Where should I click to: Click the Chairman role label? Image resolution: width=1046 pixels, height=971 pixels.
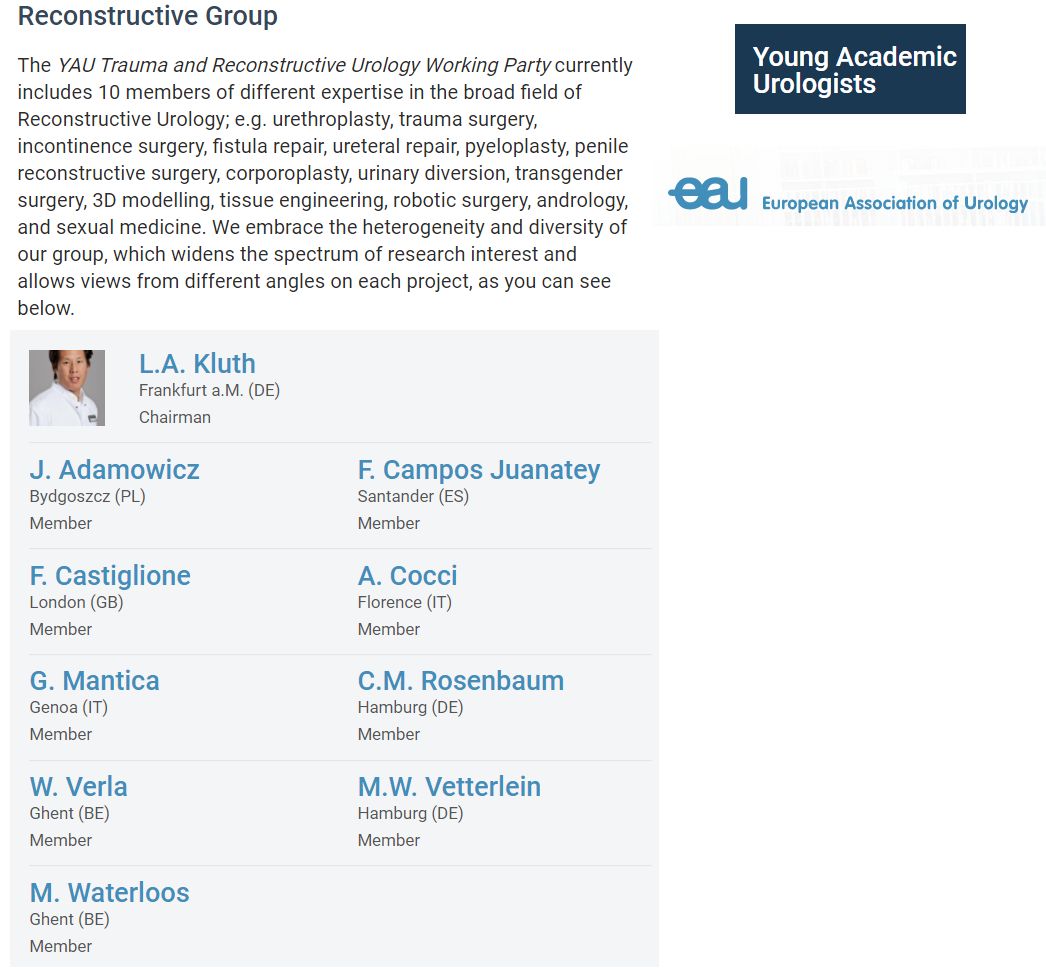175,418
